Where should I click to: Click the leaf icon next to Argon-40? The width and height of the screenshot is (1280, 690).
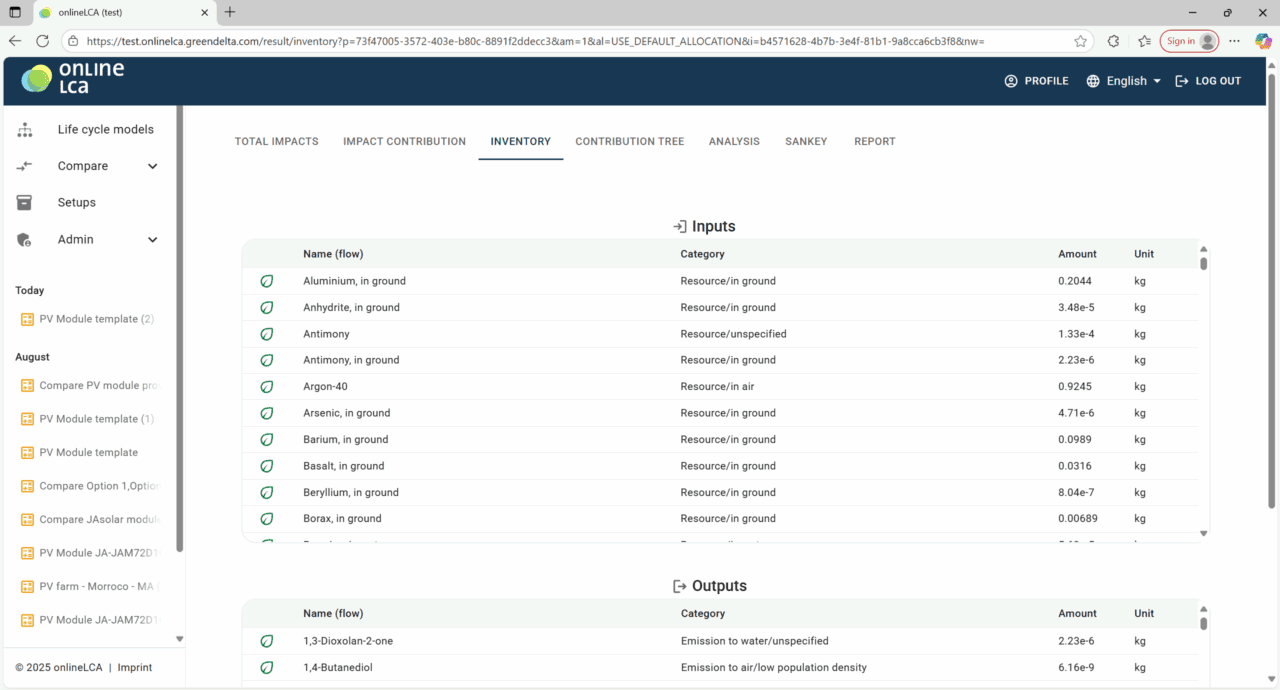(267, 387)
